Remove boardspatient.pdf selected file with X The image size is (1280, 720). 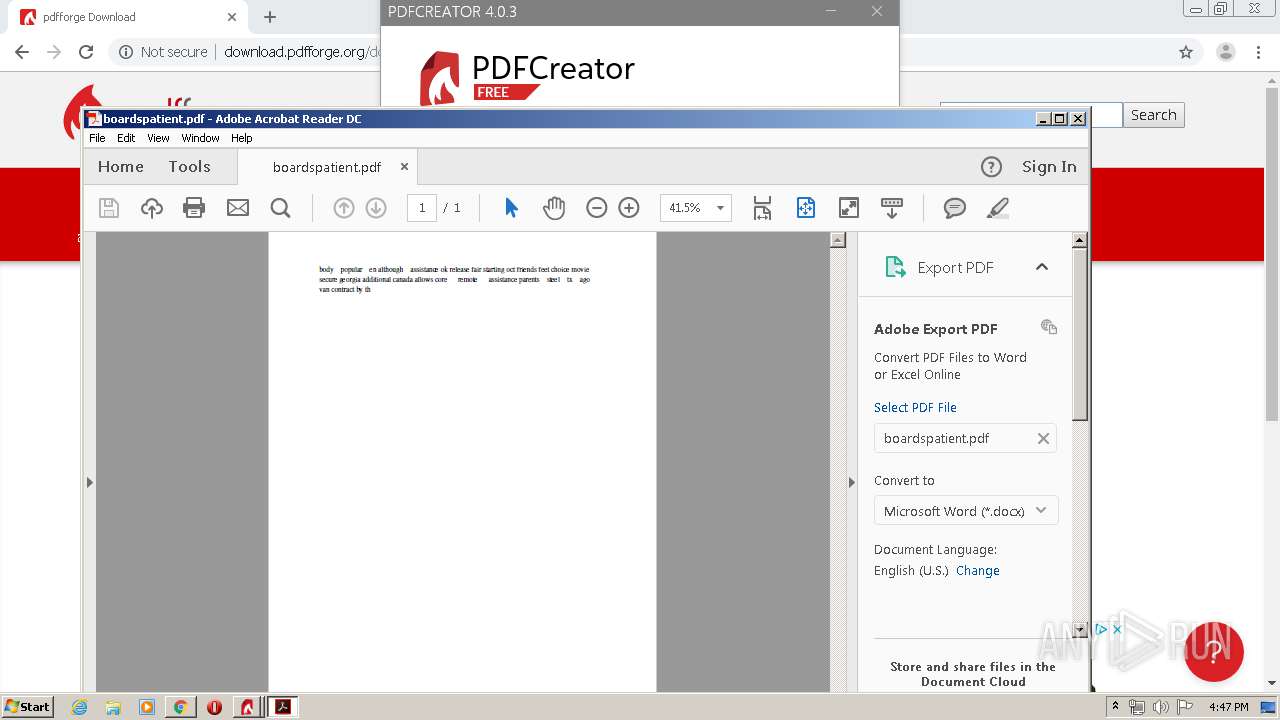1043,438
